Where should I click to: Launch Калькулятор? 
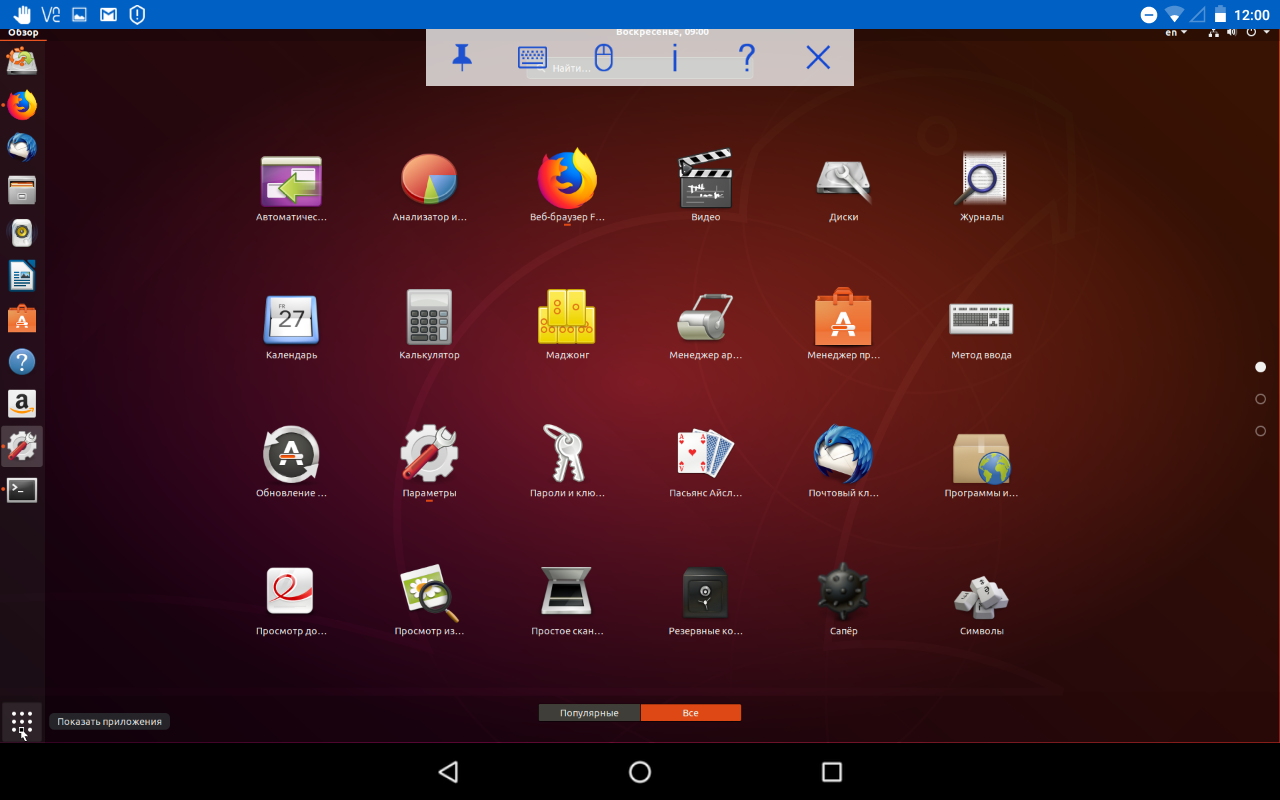[x=429, y=326]
